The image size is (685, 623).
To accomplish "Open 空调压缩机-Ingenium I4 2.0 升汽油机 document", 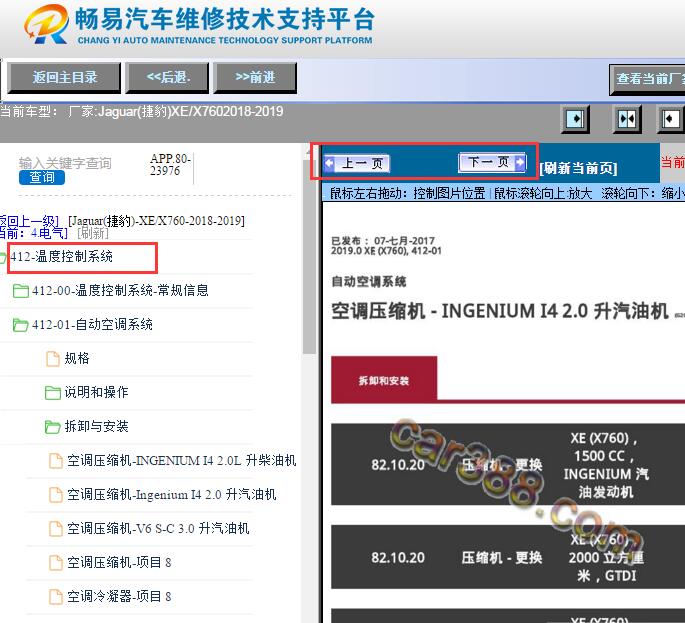I will [x=171, y=494].
